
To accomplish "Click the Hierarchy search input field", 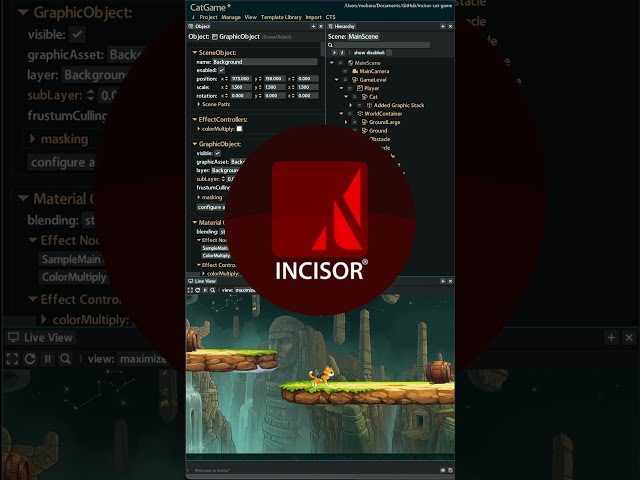I will 382,45.
